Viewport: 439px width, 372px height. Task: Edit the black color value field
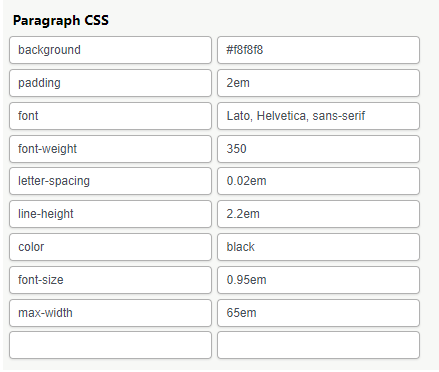318,247
